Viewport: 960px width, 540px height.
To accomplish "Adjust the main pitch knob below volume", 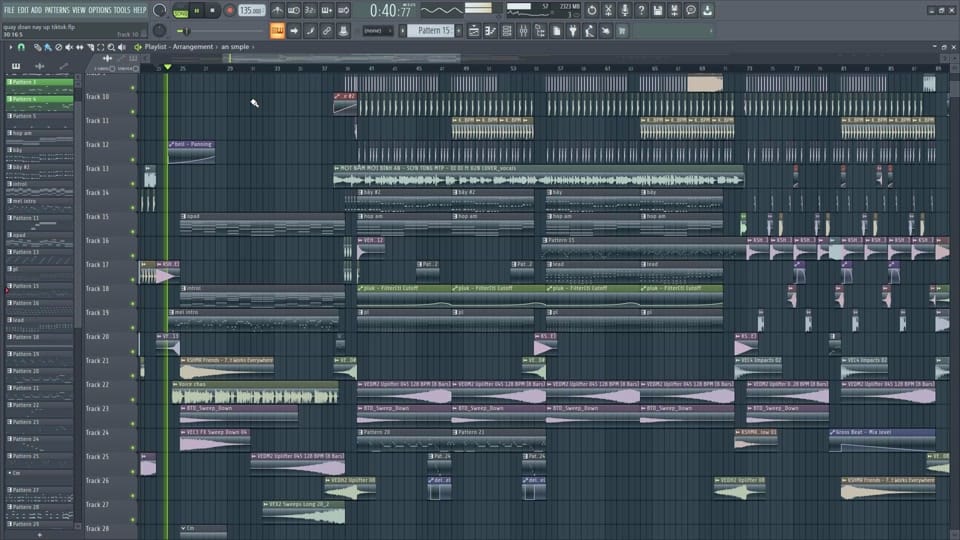I will [x=159, y=31].
